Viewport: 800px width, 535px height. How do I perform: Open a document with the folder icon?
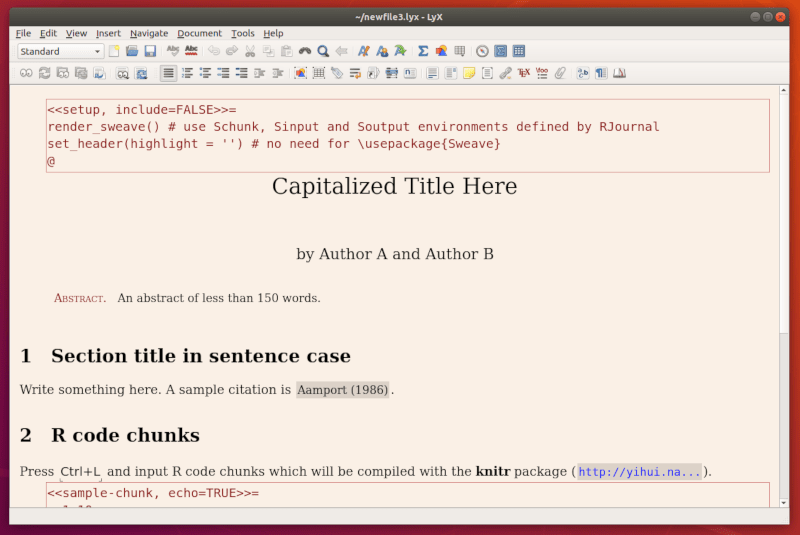click(x=132, y=51)
